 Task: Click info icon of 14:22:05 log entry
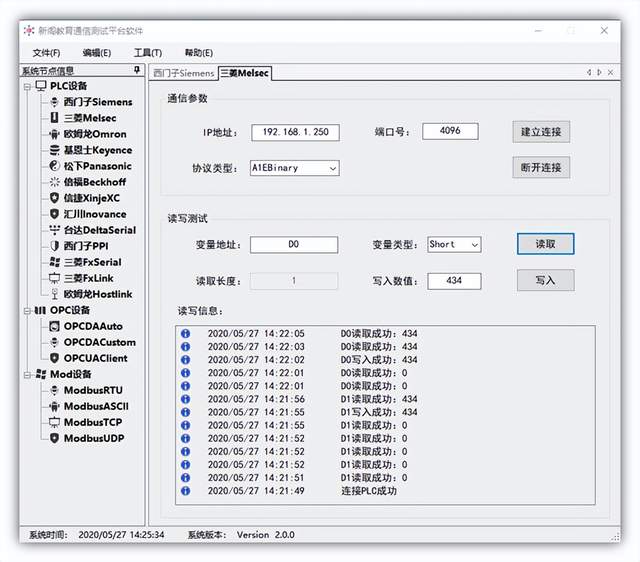point(185,333)
